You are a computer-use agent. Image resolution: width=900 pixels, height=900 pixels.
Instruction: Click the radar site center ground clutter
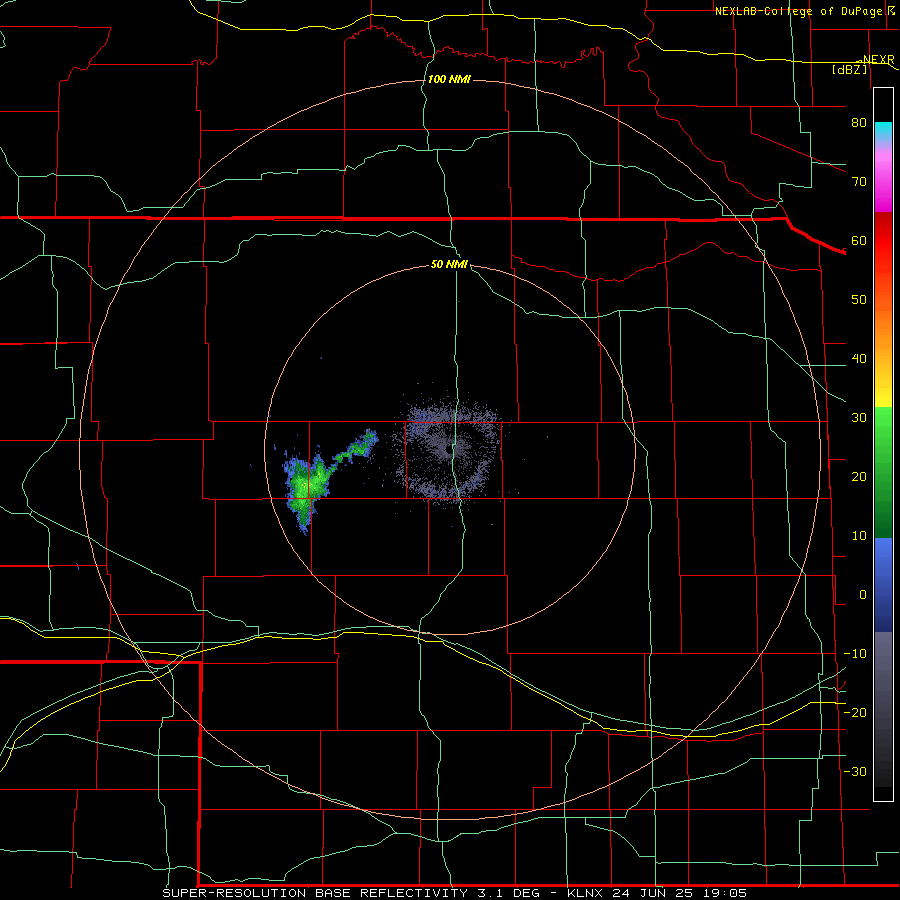(448, 451)
